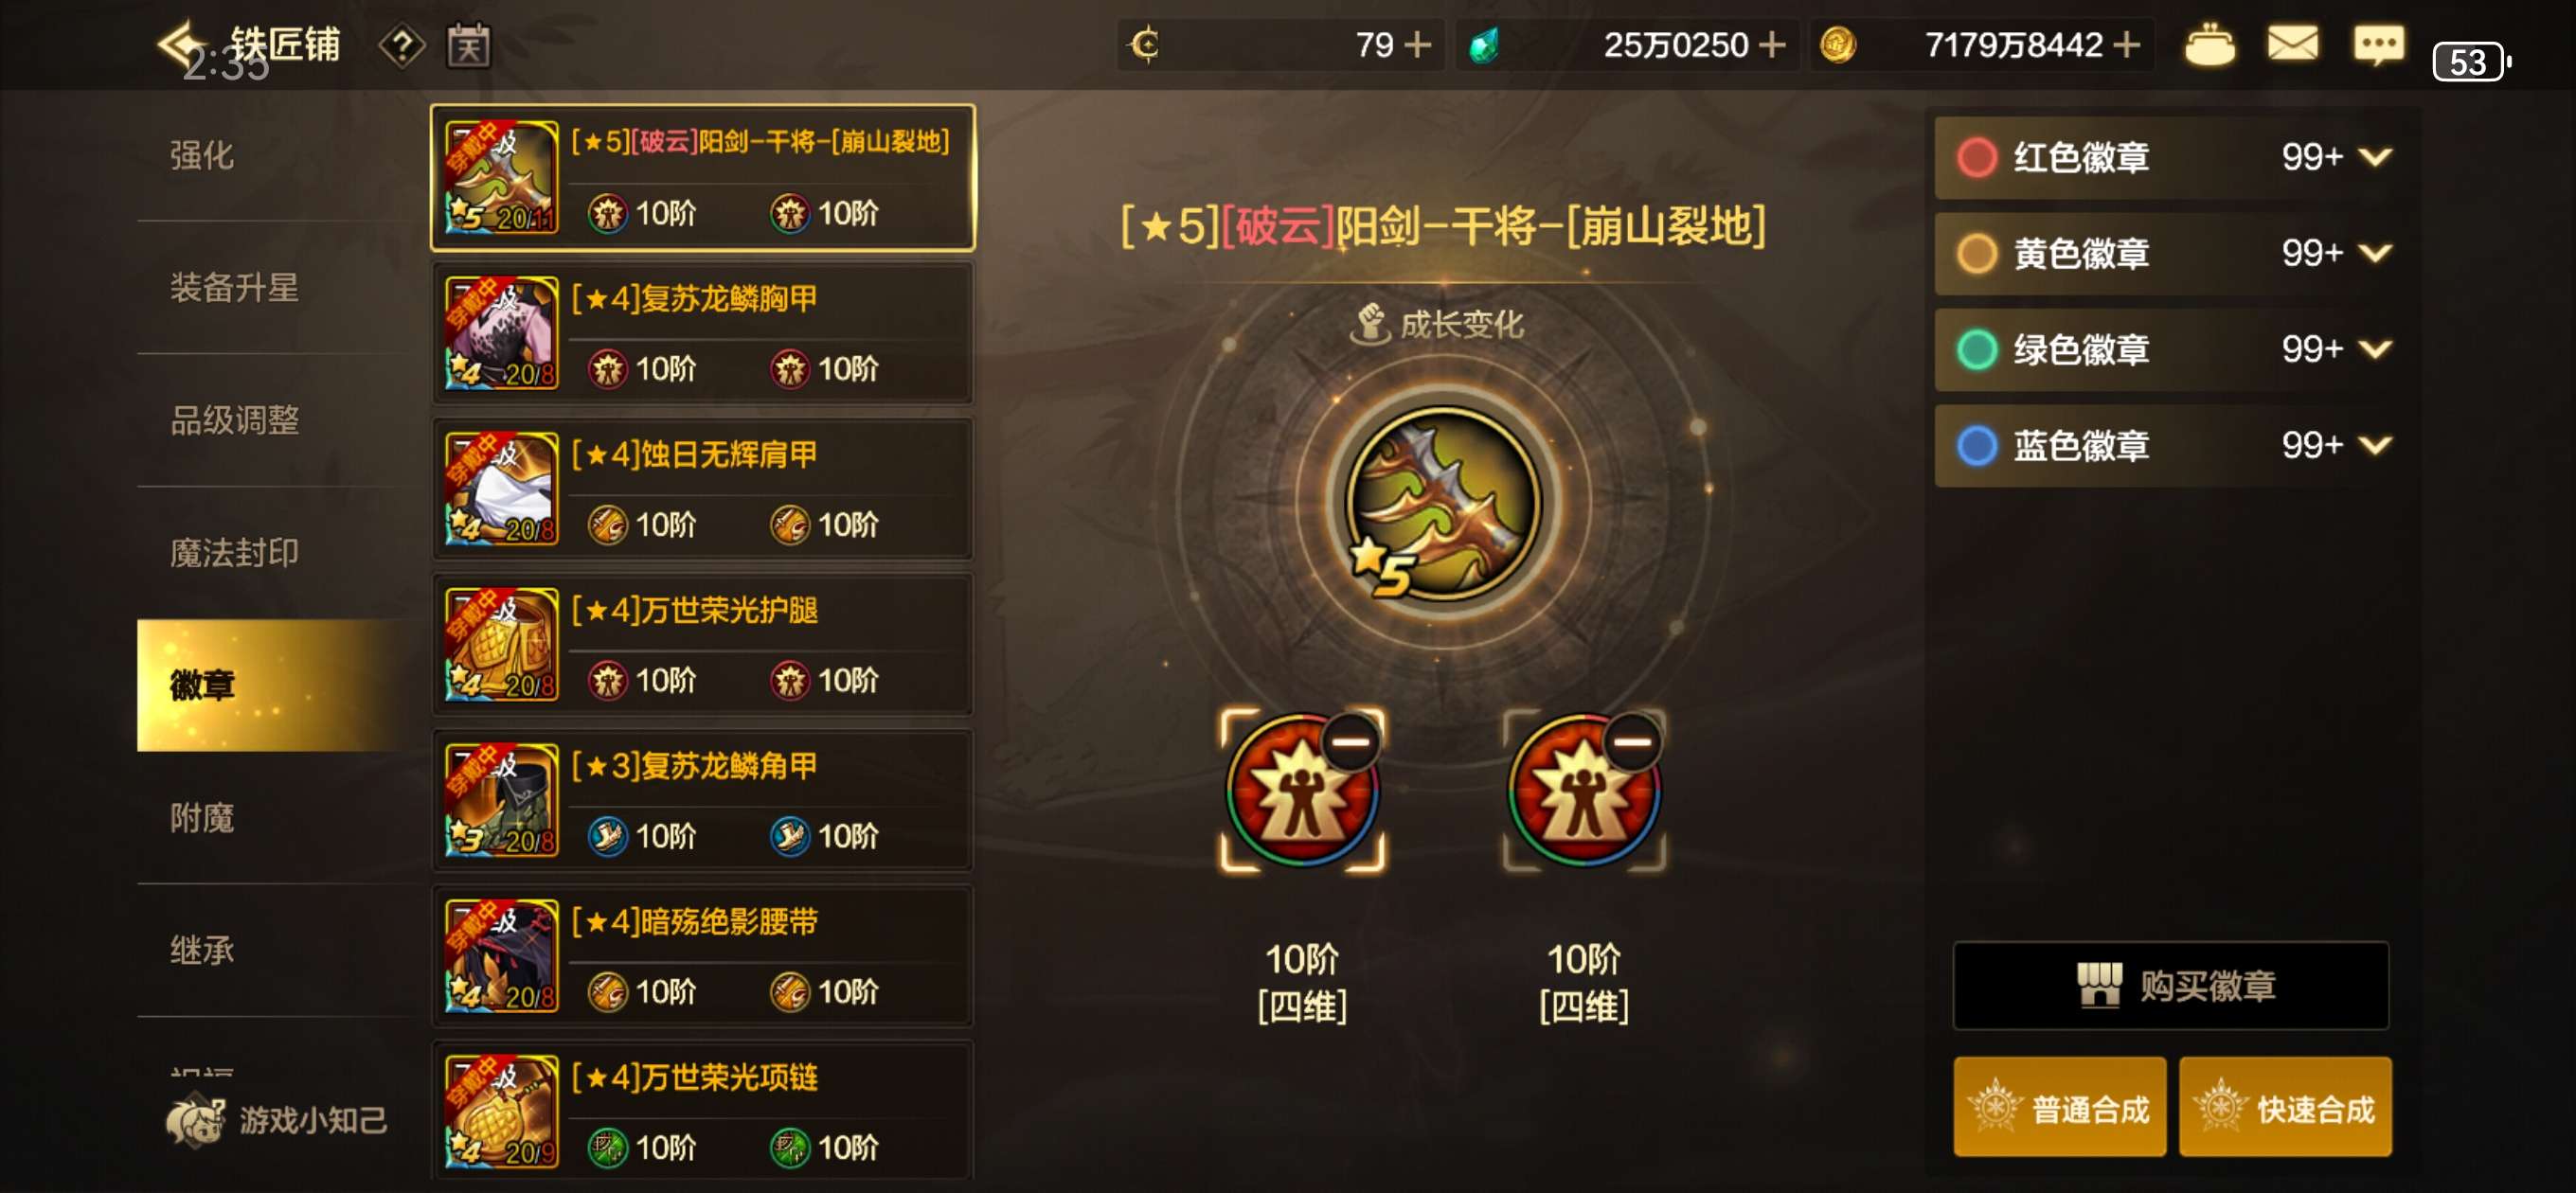
Task: Expand the 蓝色徽章 list
Action: [2374, 445]
